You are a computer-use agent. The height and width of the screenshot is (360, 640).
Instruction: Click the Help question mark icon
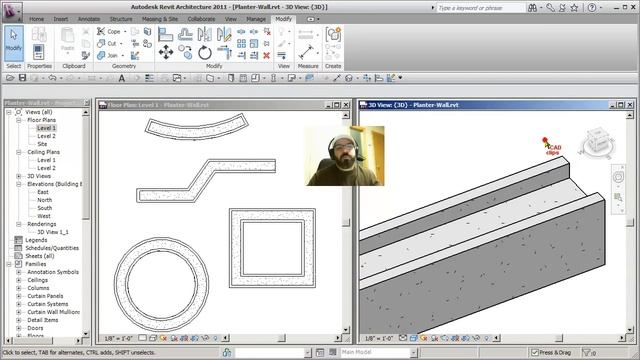(x=592, y=7)
